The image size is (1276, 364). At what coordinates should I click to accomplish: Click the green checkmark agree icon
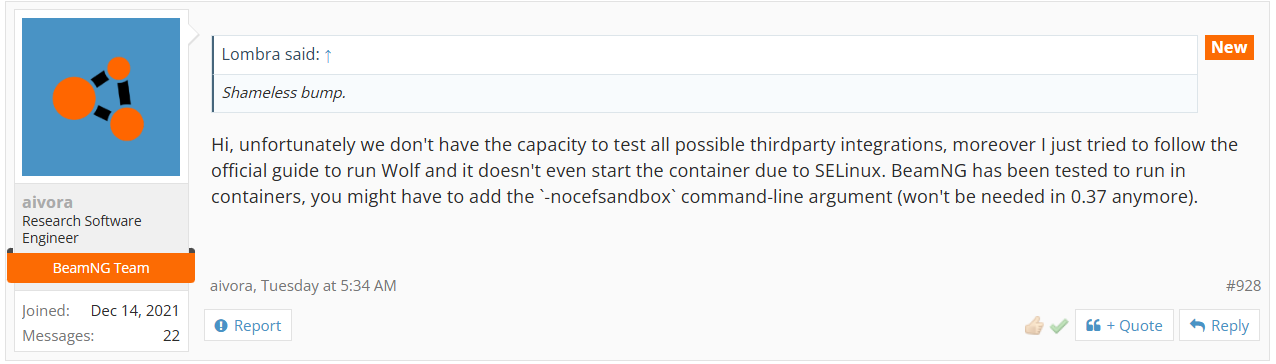point(1059,326)
